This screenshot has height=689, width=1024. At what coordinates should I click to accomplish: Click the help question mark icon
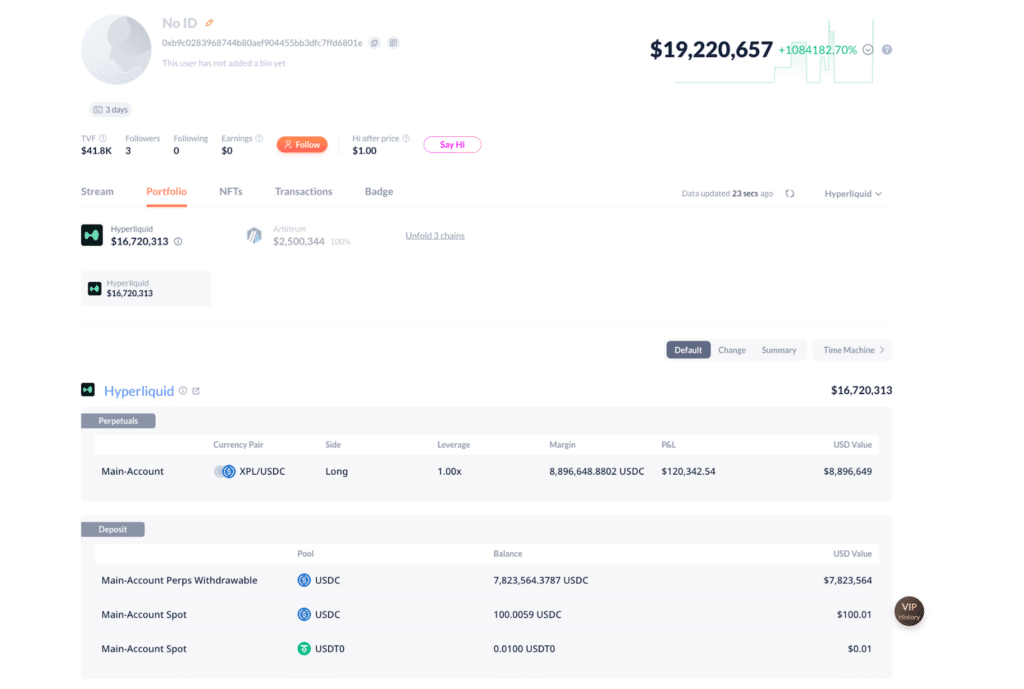[887, 50]
